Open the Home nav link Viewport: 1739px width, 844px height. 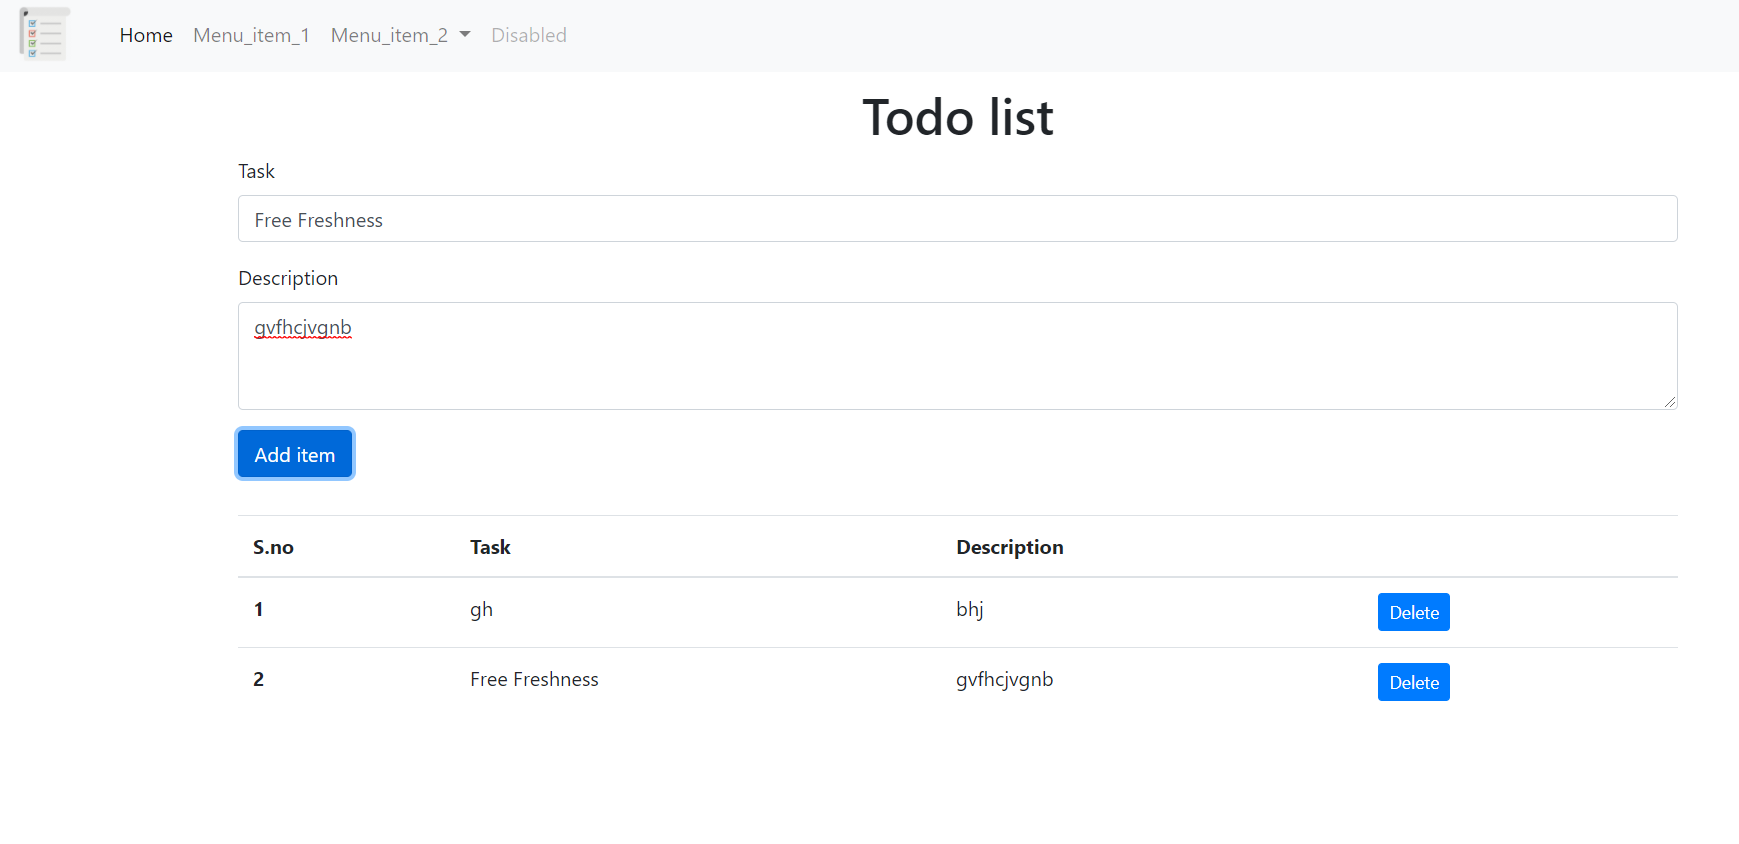(146, 35)
